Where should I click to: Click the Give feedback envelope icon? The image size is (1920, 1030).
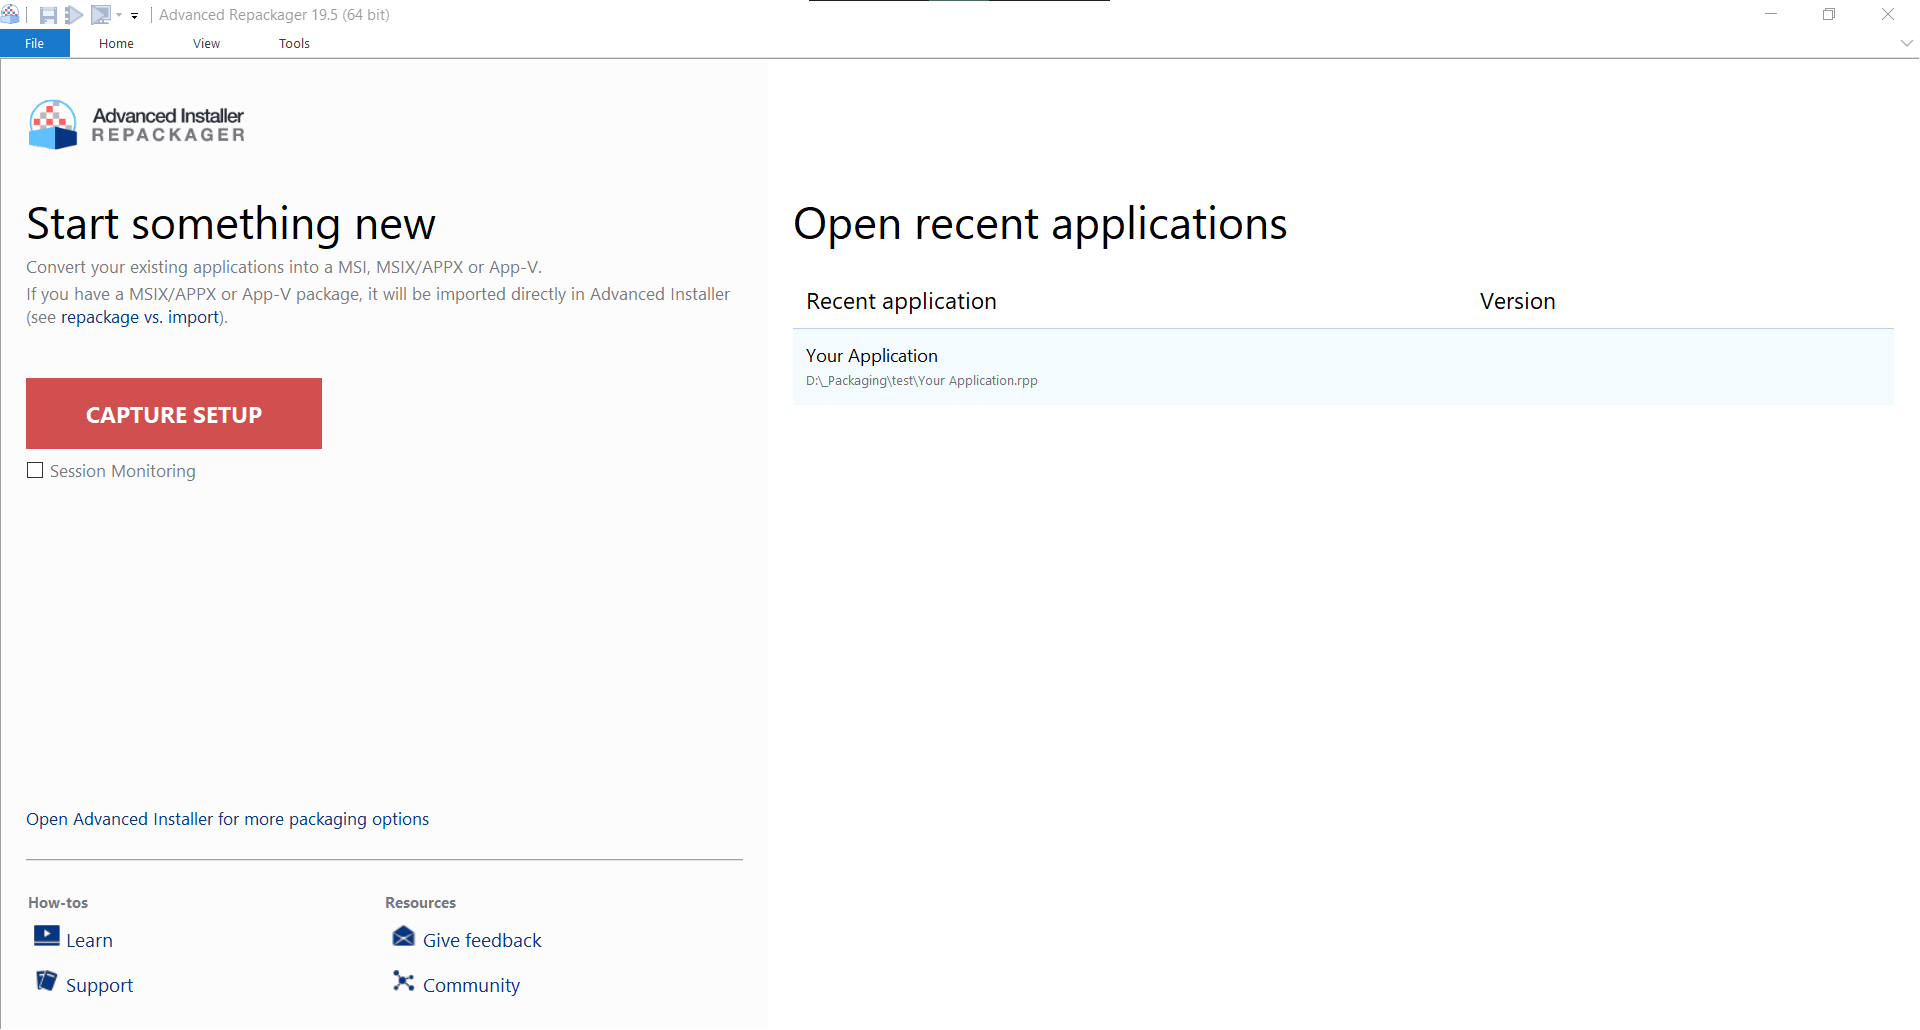[x=403, y=936]
